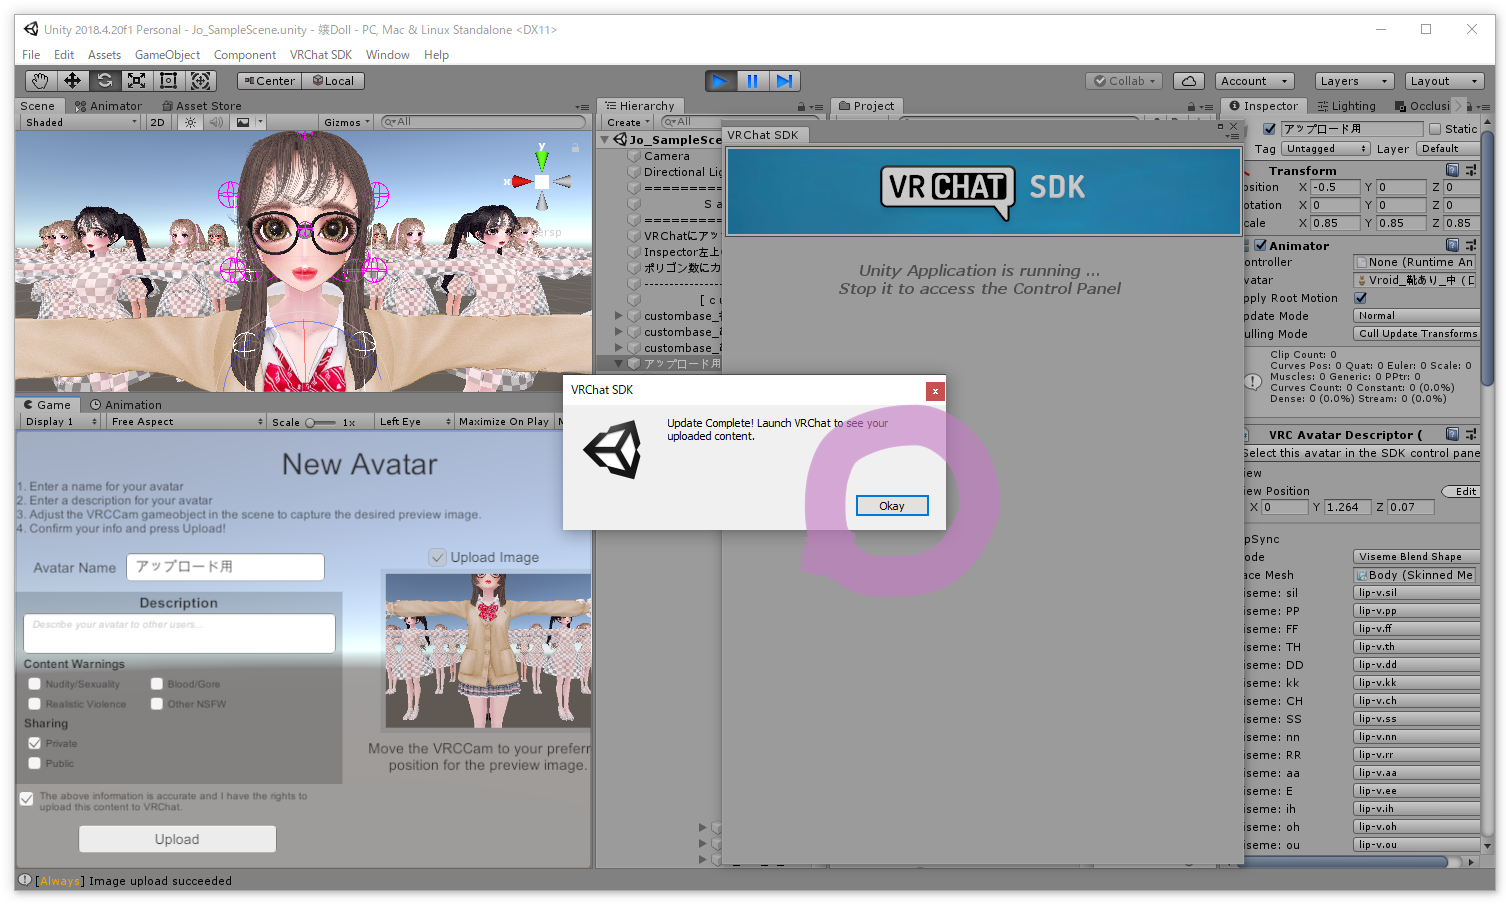Check the Nudity/Sexuality content warning
1506x905 pixels.
tap(35, 684)
